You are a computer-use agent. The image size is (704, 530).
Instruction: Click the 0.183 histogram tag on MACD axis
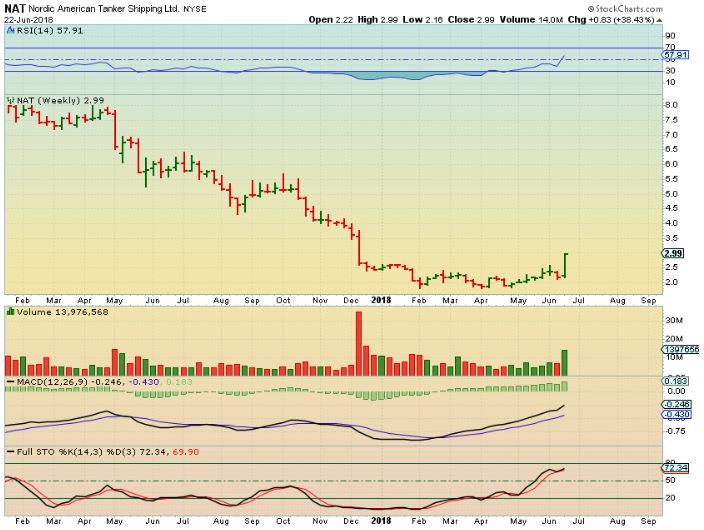click(675, 381)
